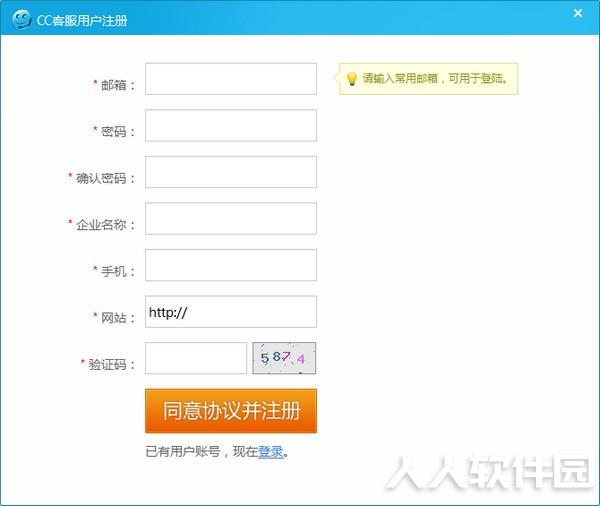Focus the 手机 phone number field
Viewport: 600px width, 506px height.
click(x=231, y=265)
